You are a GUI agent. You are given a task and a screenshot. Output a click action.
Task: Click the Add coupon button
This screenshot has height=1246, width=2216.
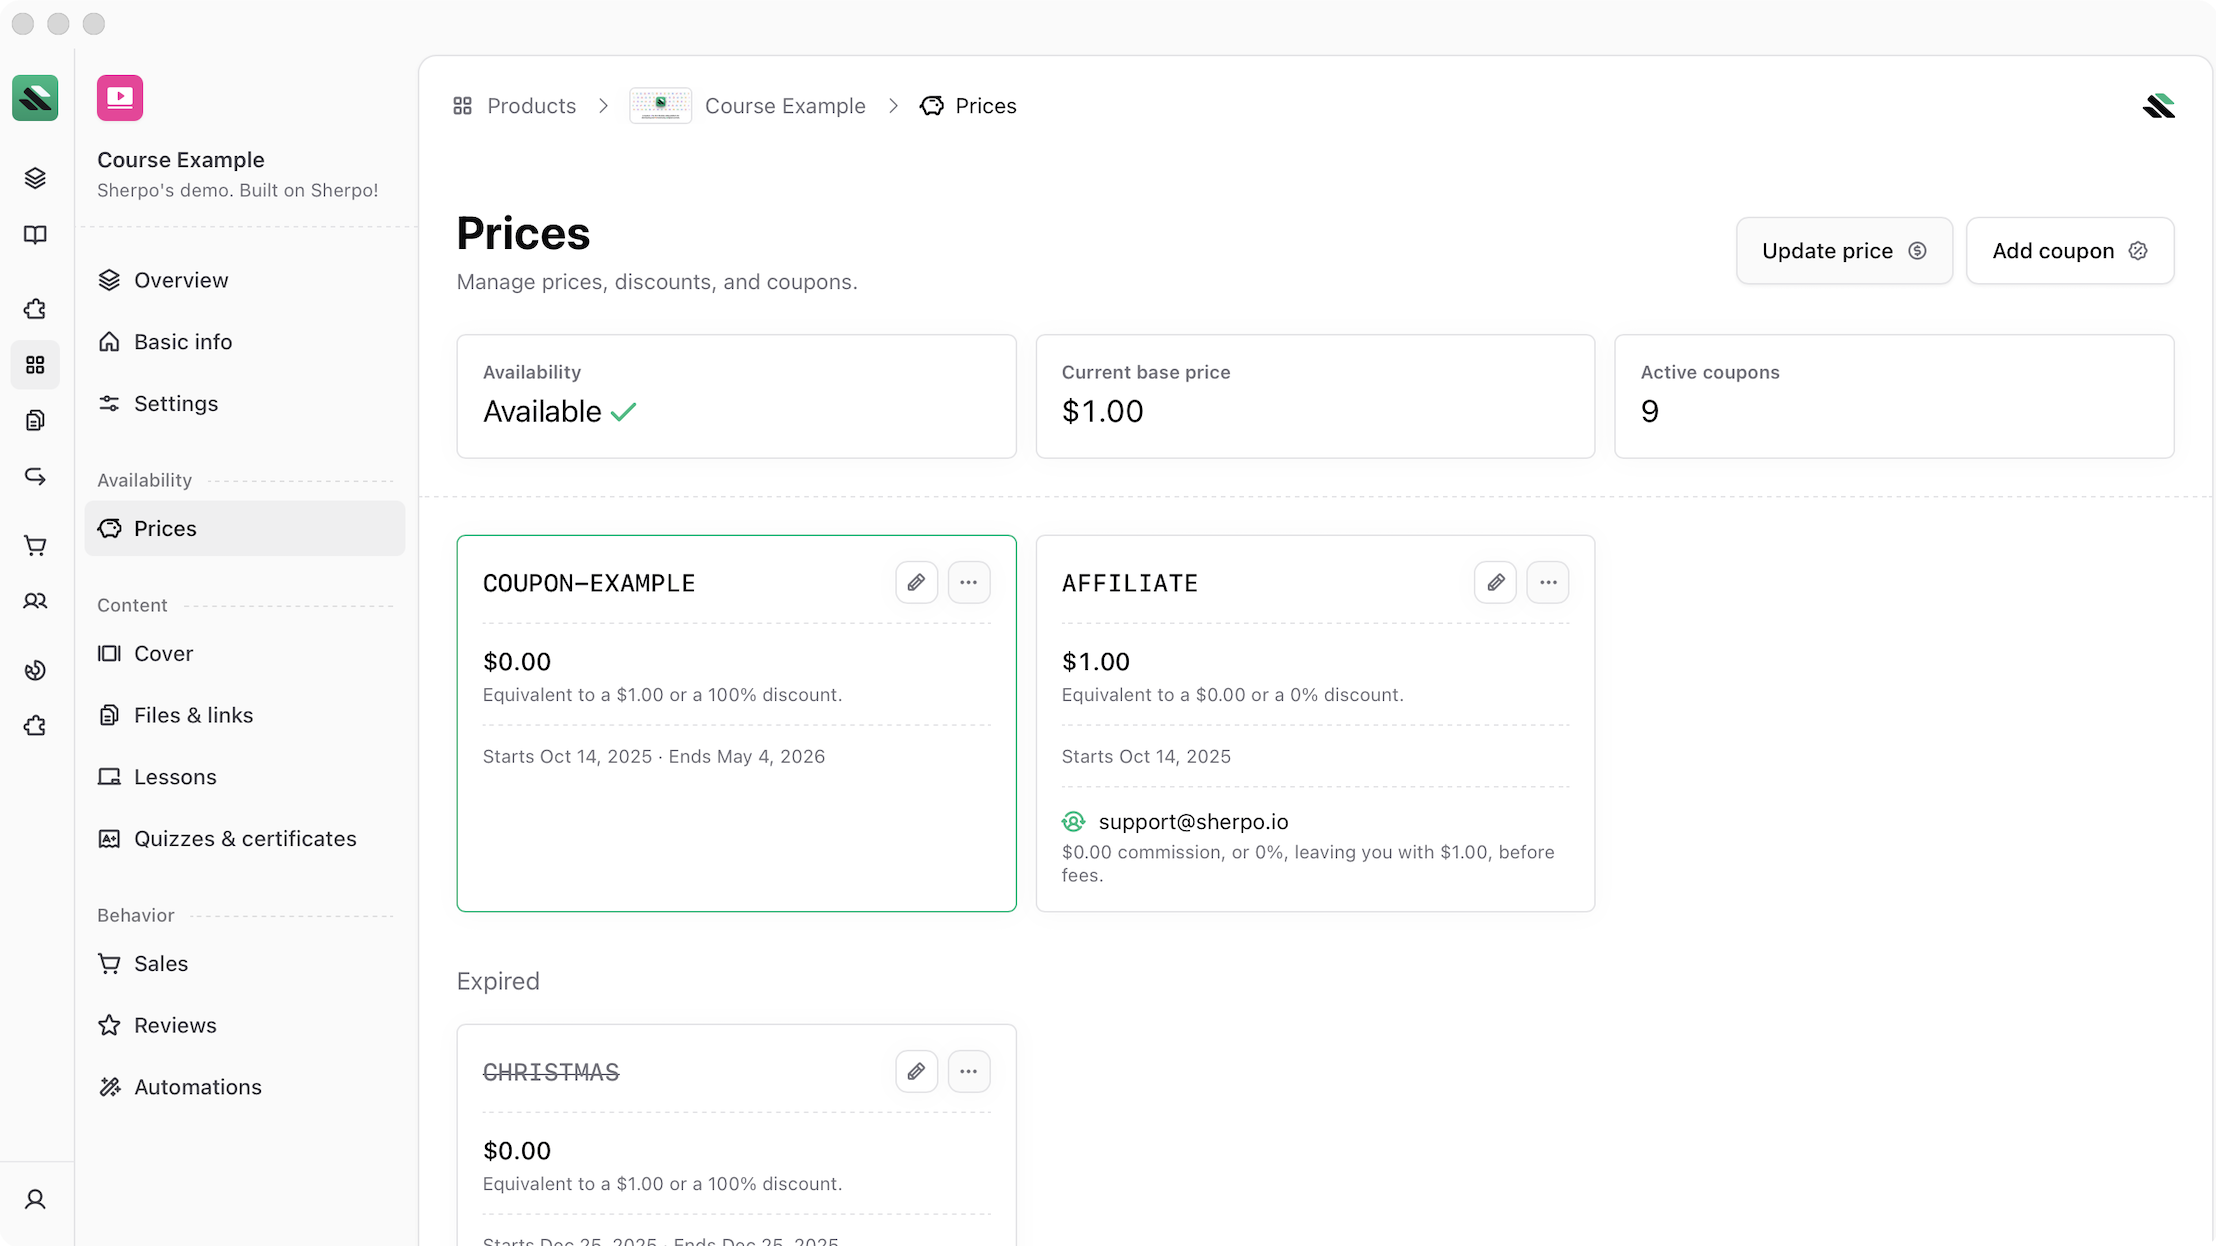coord(2069,251)
